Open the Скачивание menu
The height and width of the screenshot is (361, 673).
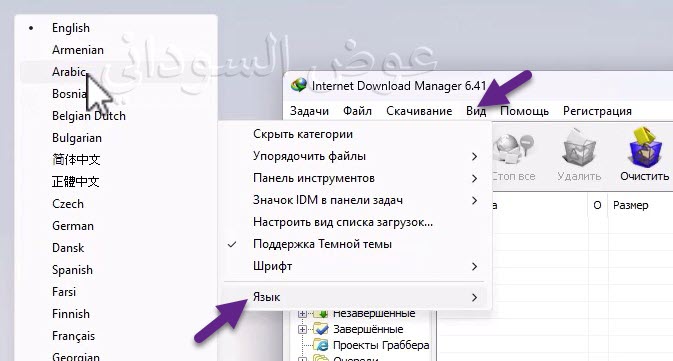point(419,111)
